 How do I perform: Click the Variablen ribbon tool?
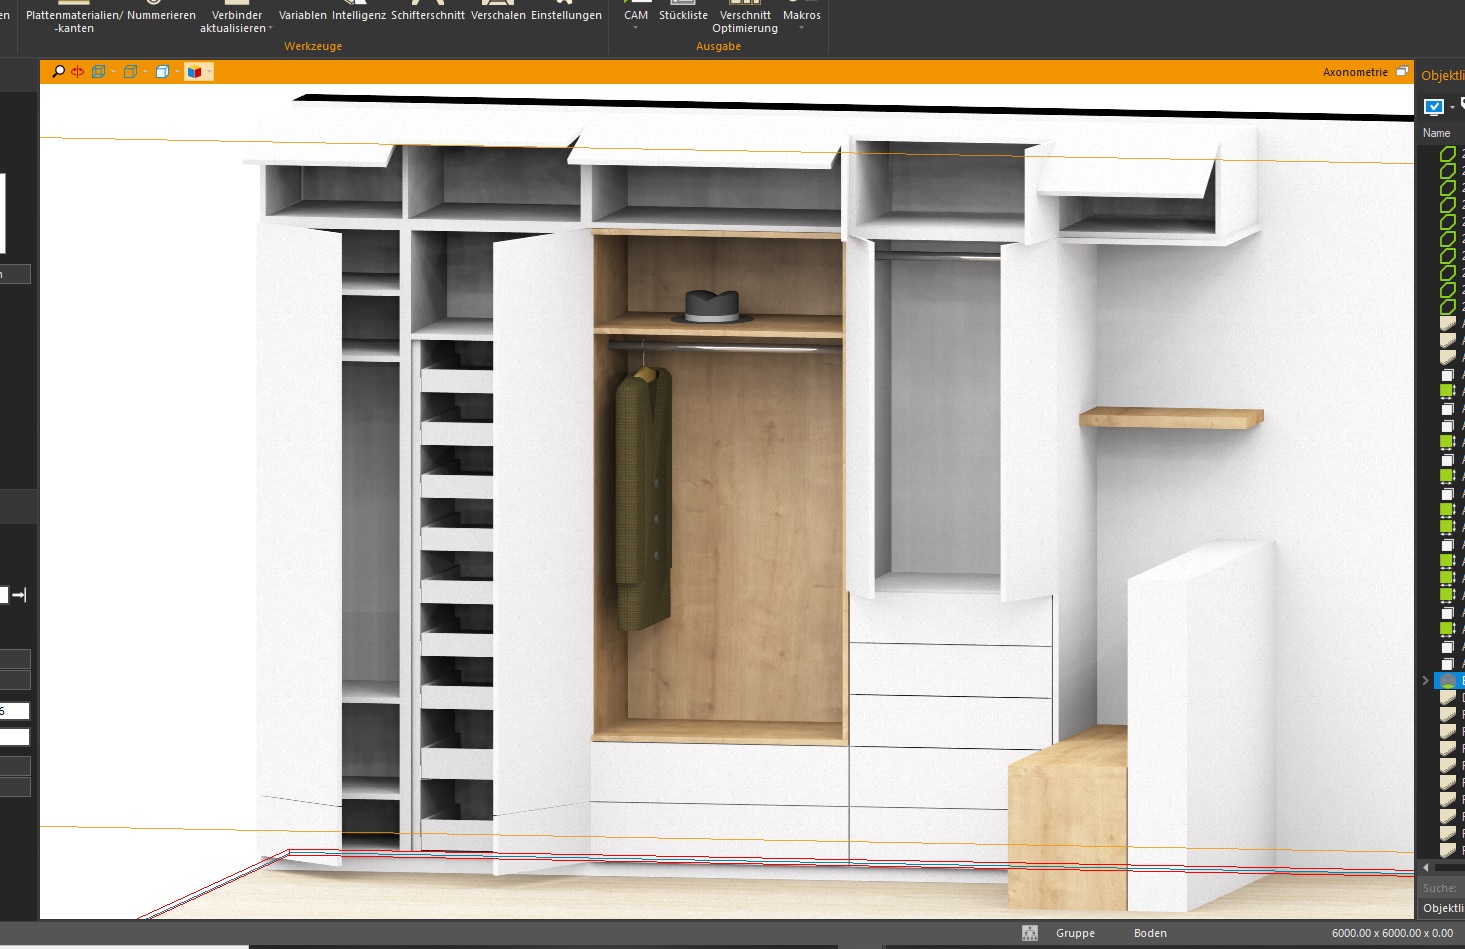[x=302, y=15]
